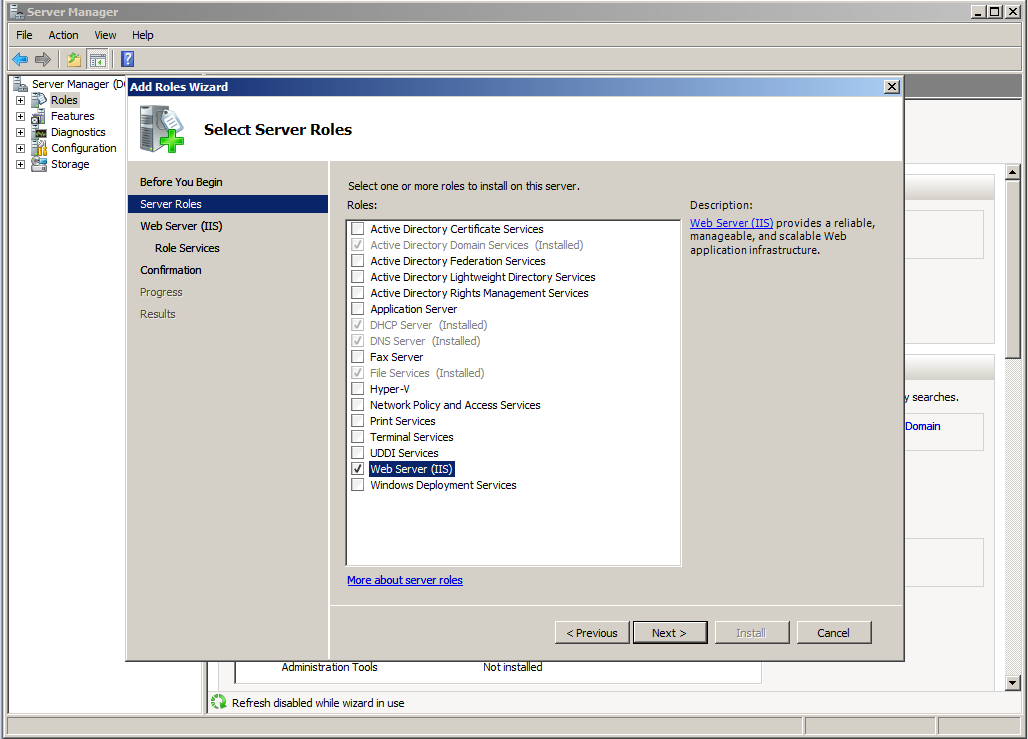The height and width of the screenshot is (739, 1028).
Task: Open the Help menu
Action: 142,35
